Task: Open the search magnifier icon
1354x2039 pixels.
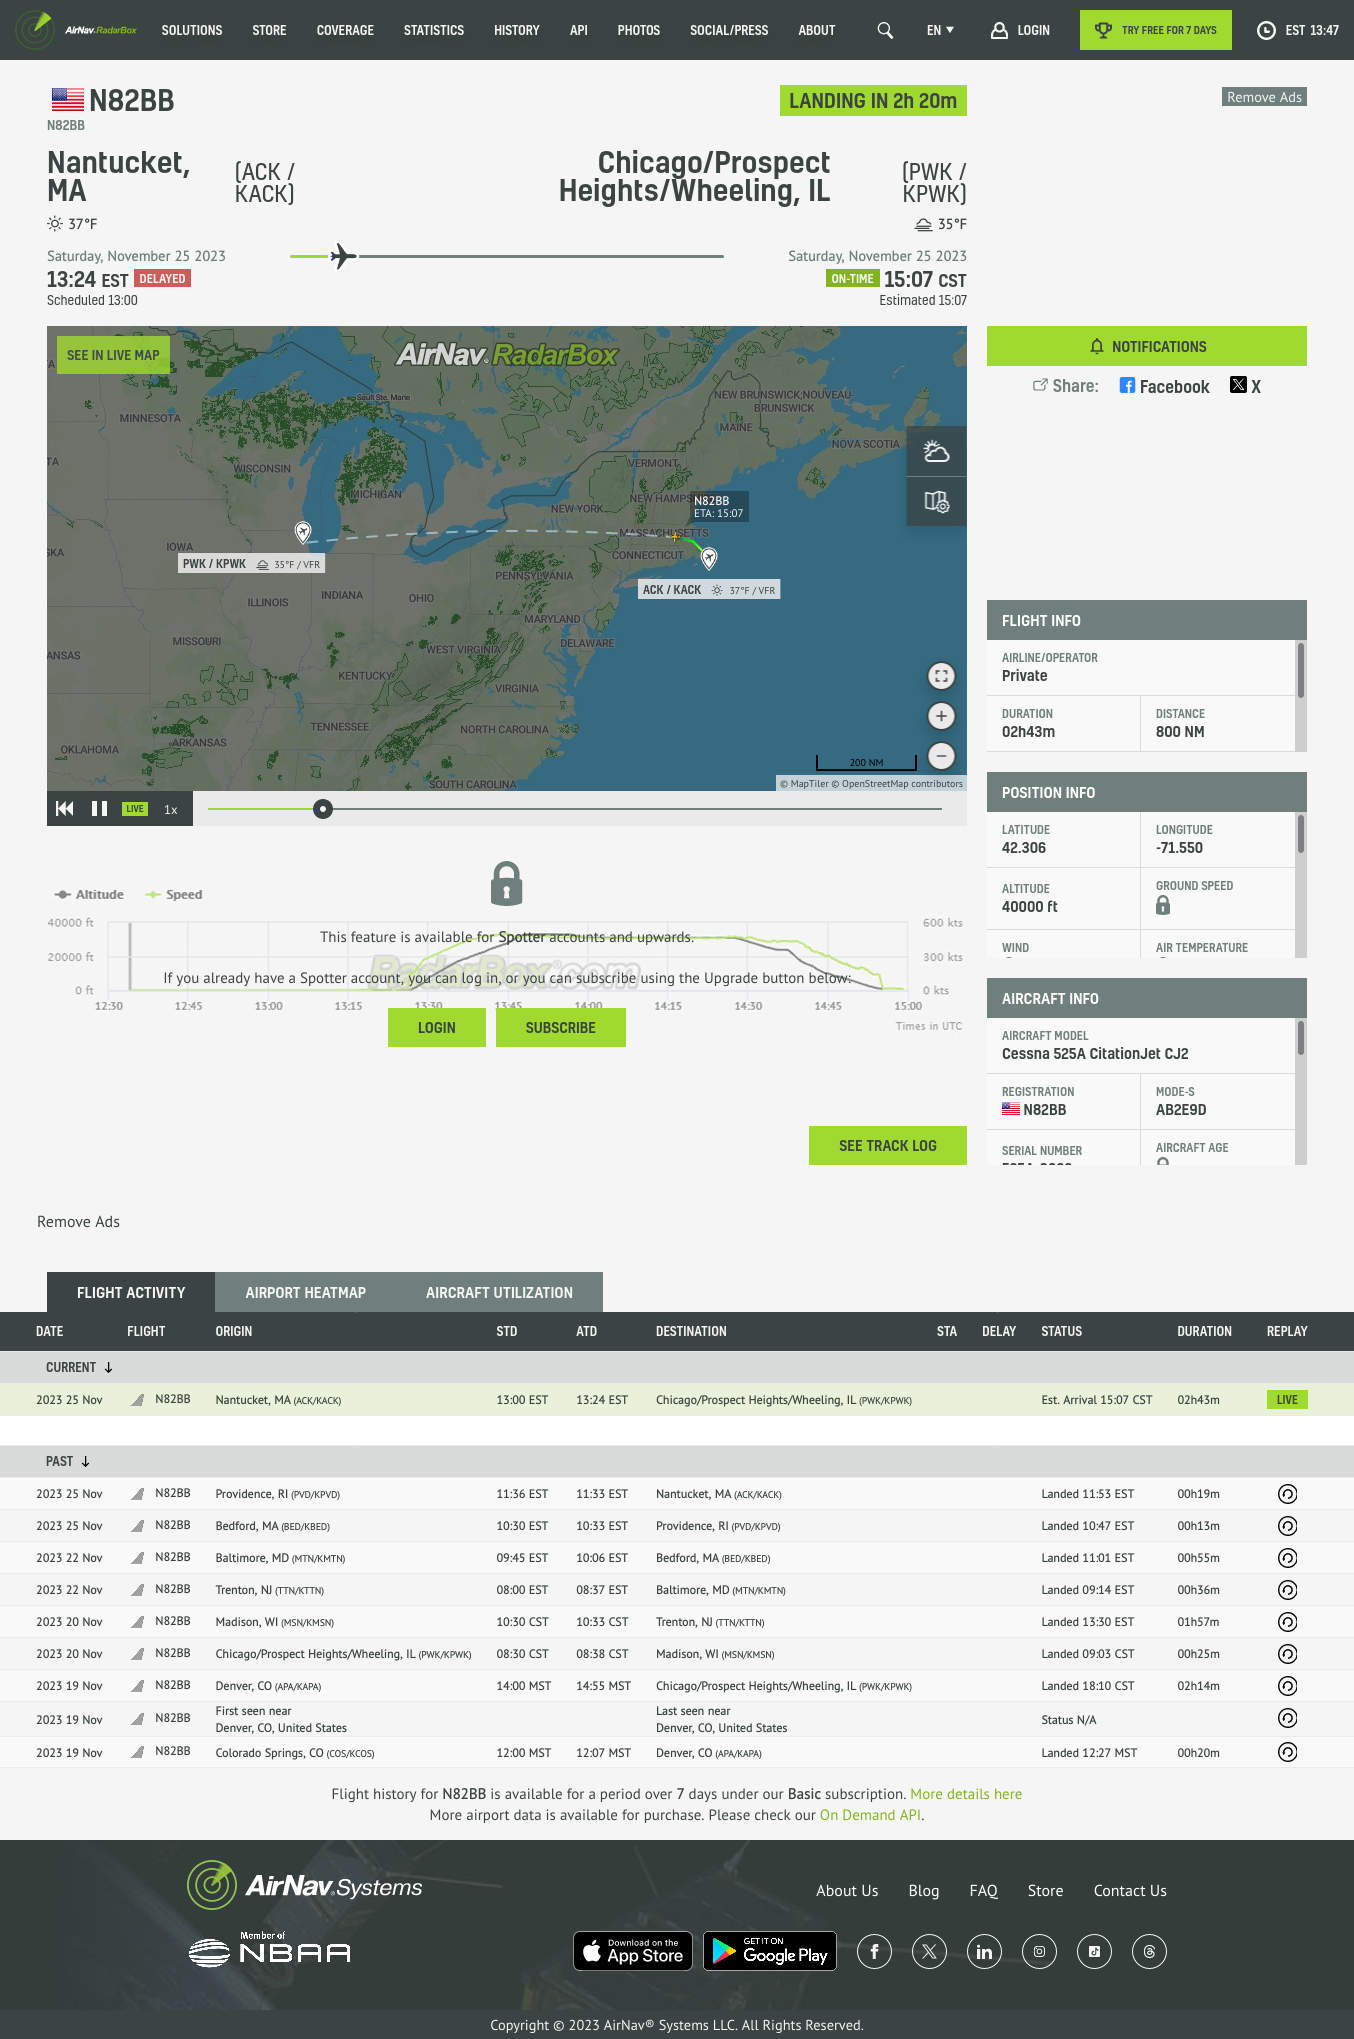Action: [x=885, y=30]
